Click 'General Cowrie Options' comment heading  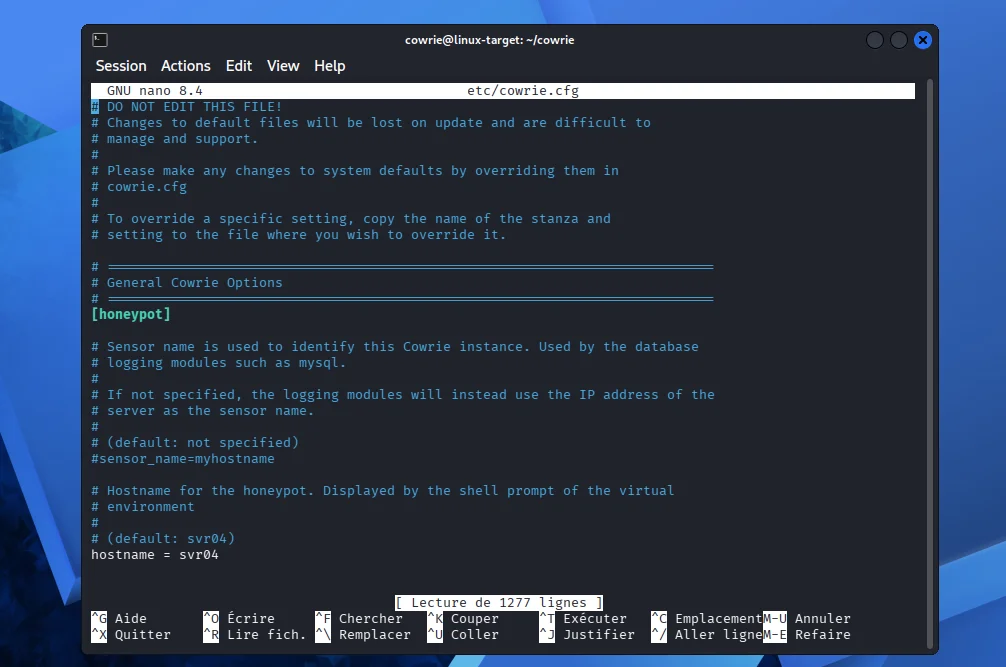(x=187, y=283)
